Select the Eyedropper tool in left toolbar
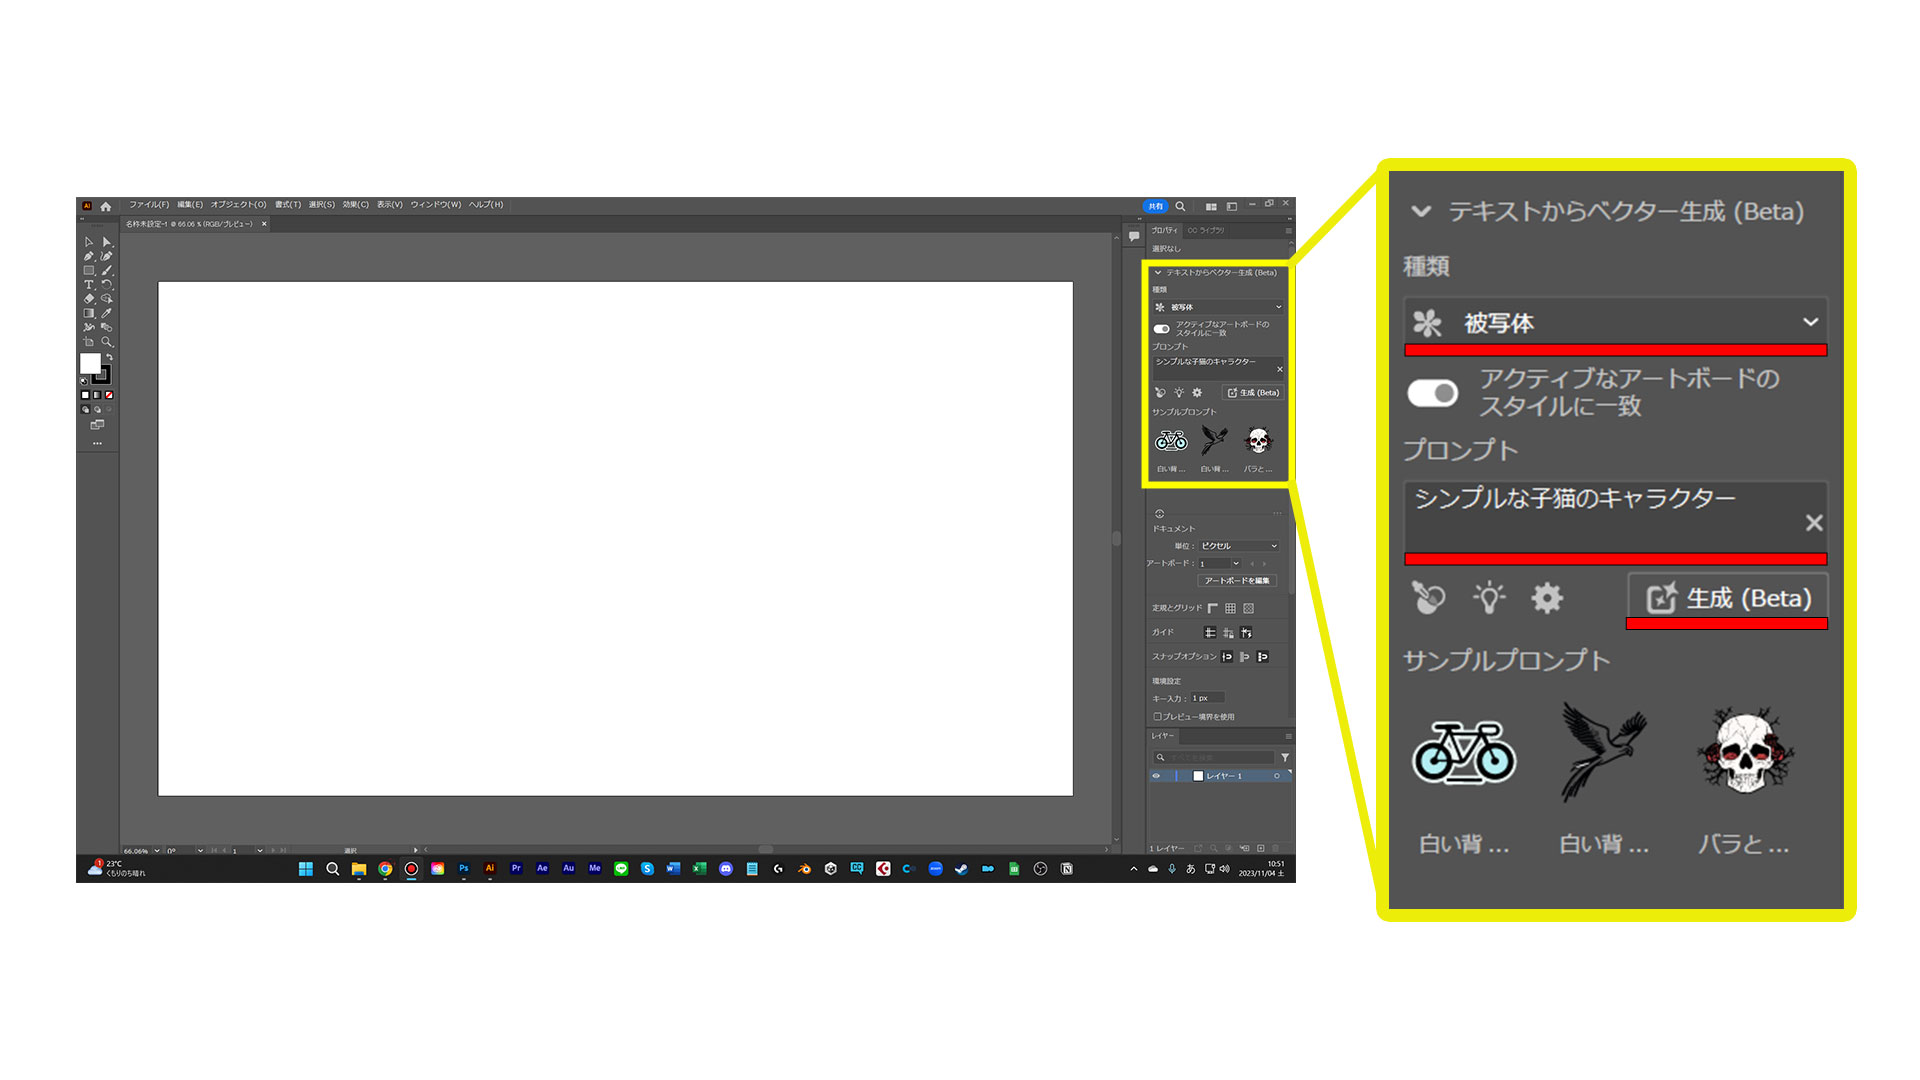 [107, 313]
